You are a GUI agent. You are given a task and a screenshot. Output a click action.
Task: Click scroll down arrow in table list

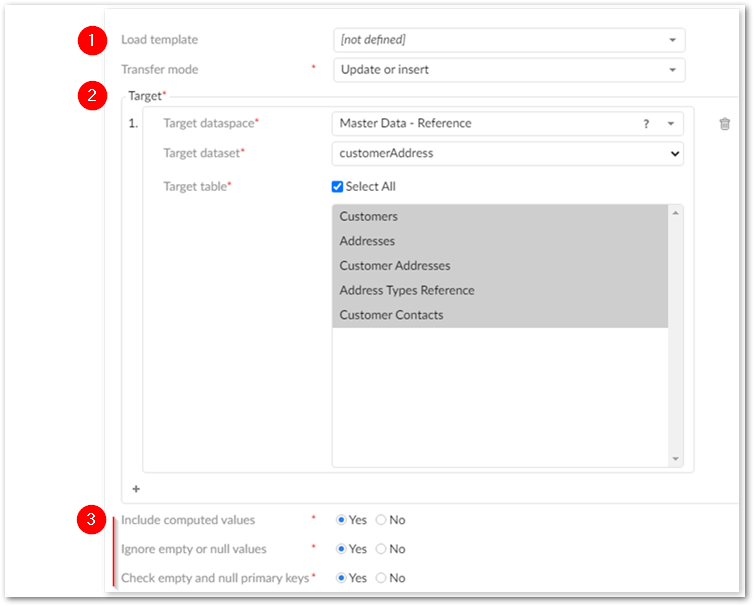(676, 459)
